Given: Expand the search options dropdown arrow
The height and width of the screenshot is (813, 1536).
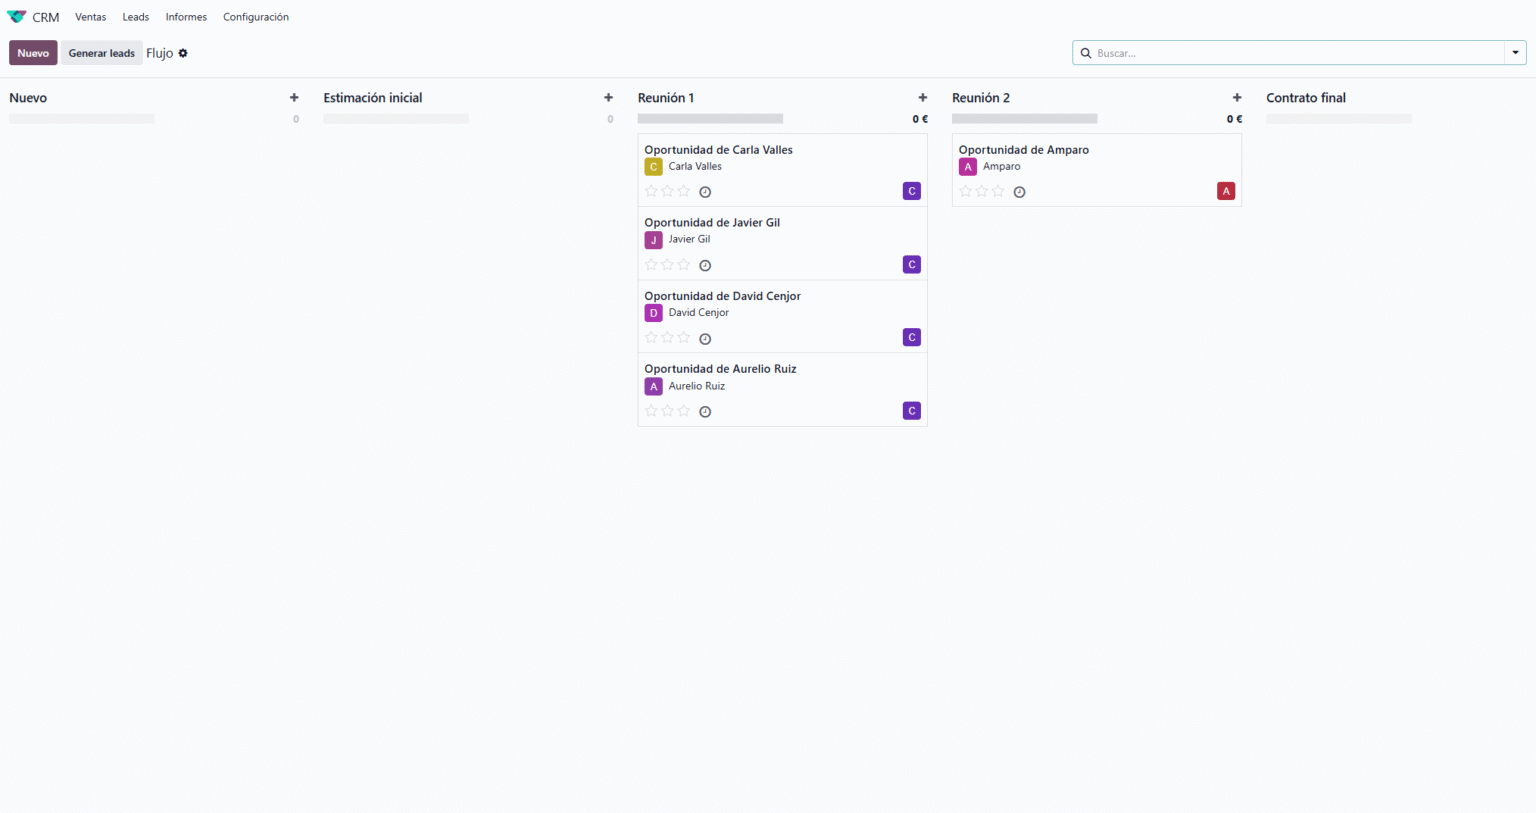Looking at the screenshot, I should [1515, 53].
